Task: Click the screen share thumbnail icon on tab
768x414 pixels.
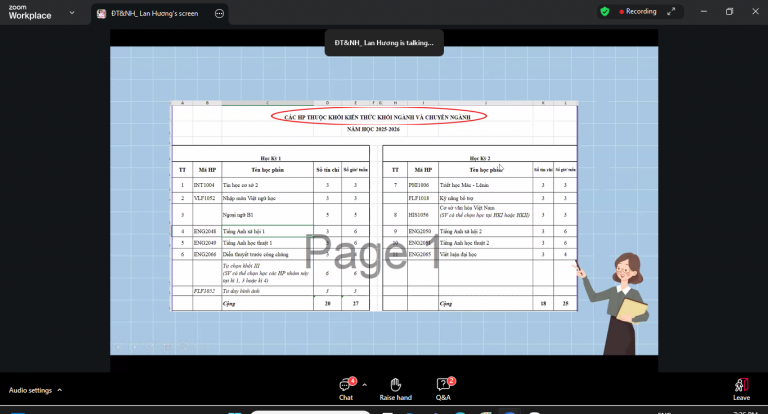Action: point(101,14)
